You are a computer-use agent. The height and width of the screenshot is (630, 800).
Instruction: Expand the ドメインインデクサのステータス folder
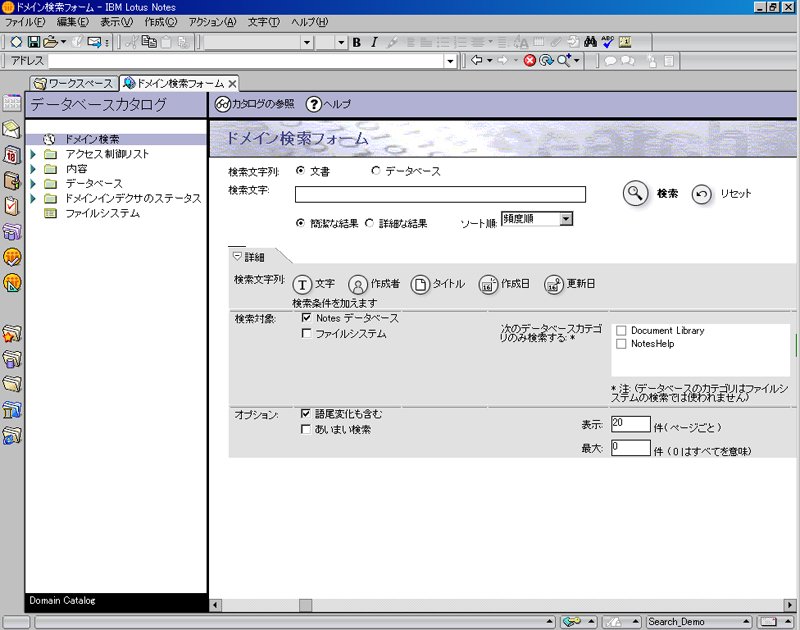[x=33, y=198]
